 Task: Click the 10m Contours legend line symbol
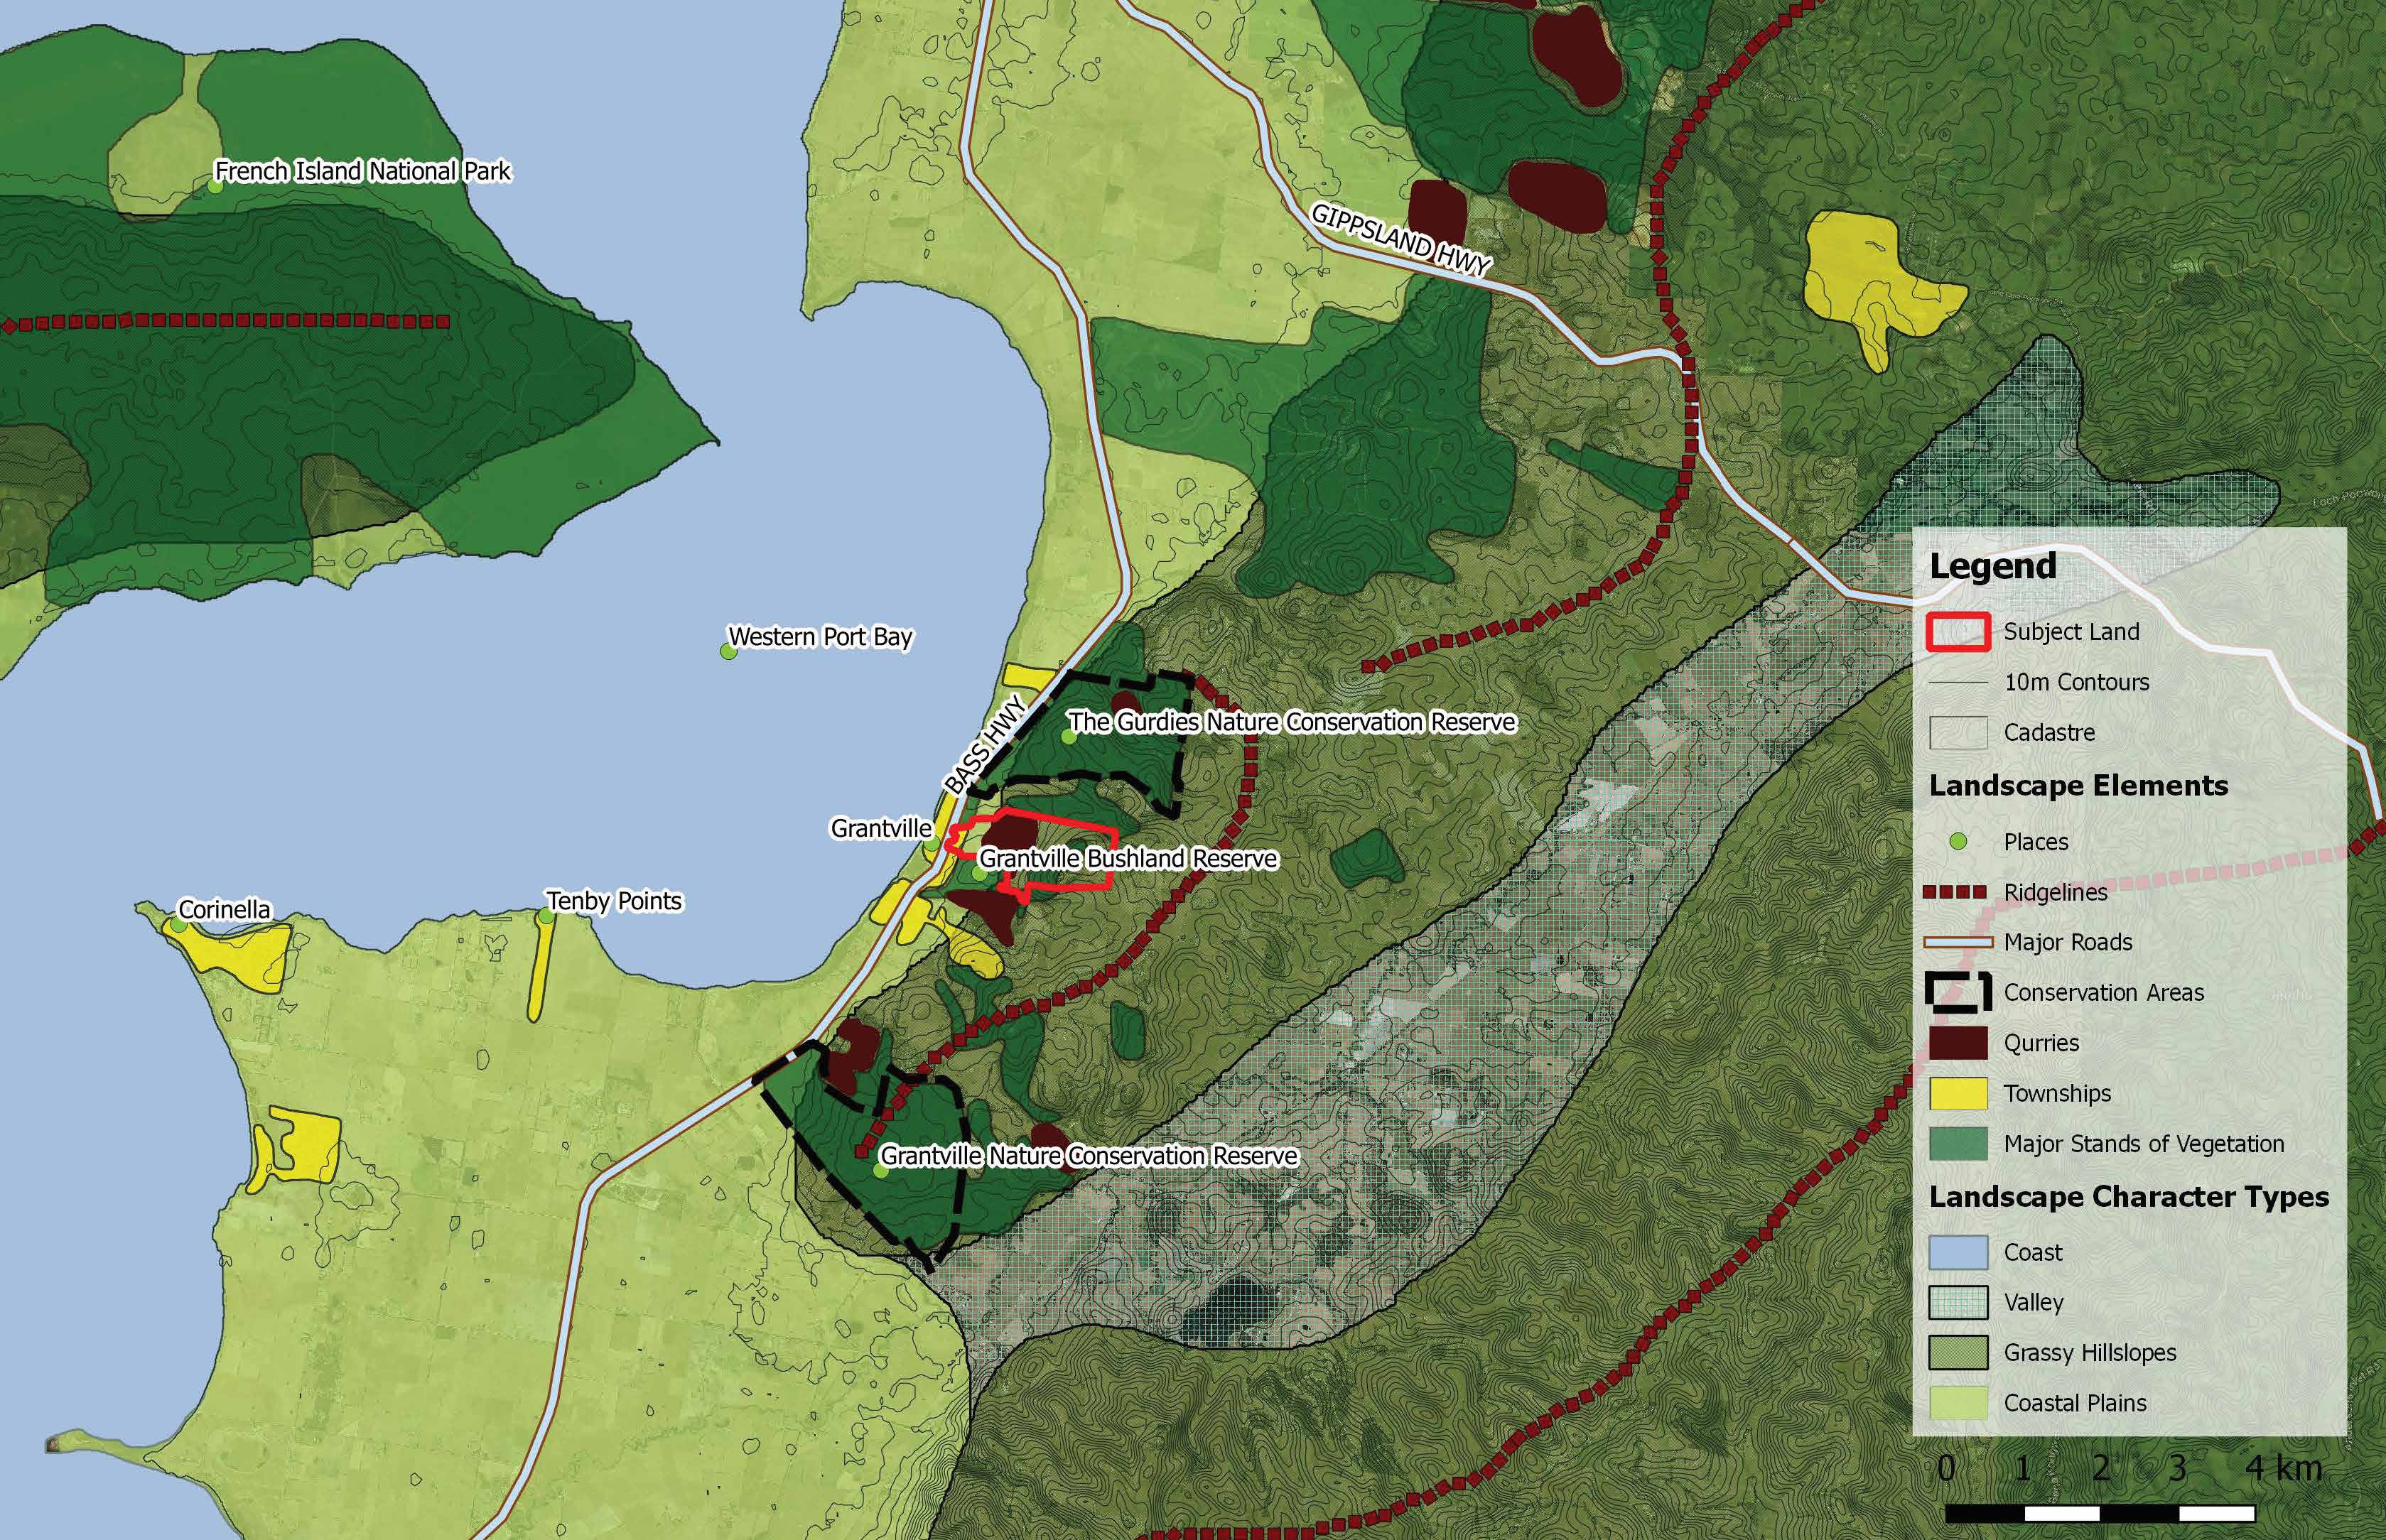[1957, 682]
